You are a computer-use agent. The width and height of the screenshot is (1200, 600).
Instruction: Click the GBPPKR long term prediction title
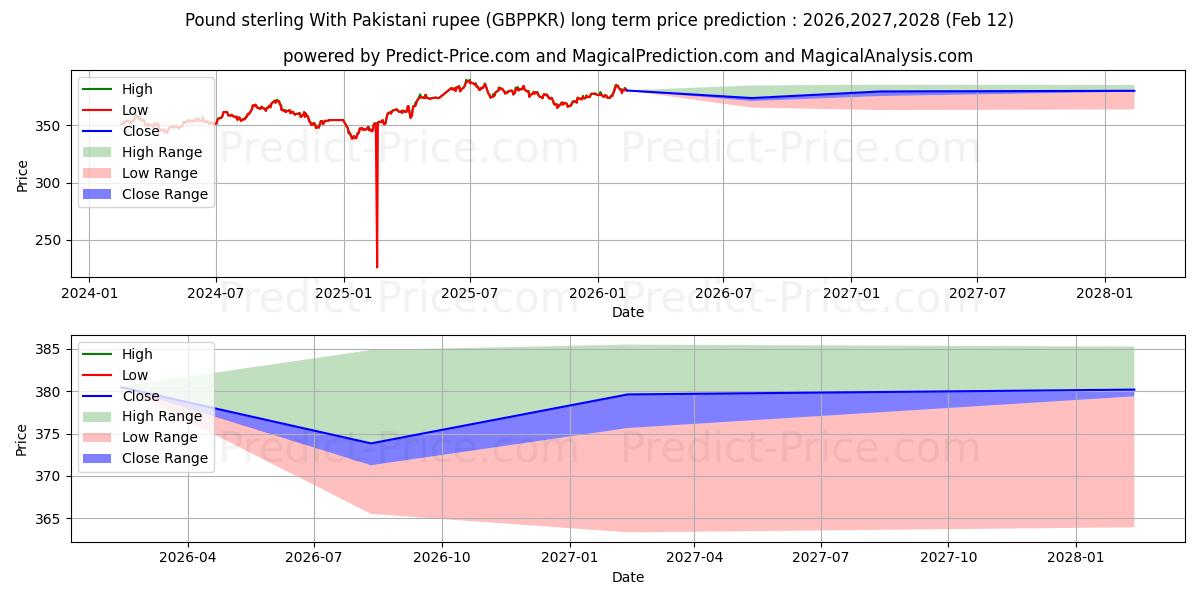[599, 20]
